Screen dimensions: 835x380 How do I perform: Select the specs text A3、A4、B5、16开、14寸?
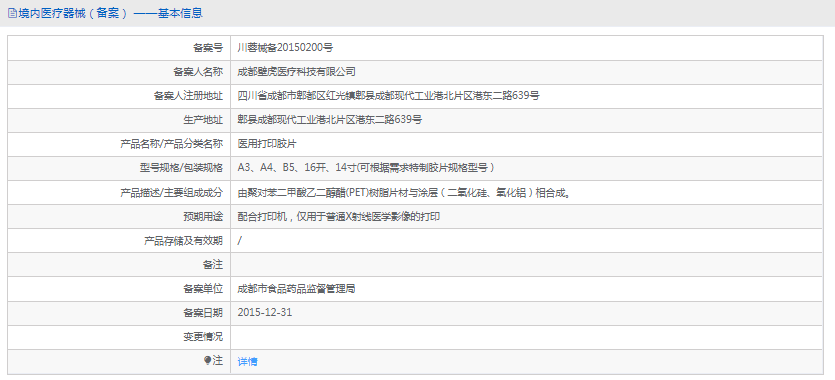pyautogui.click(x=367, y=168)
